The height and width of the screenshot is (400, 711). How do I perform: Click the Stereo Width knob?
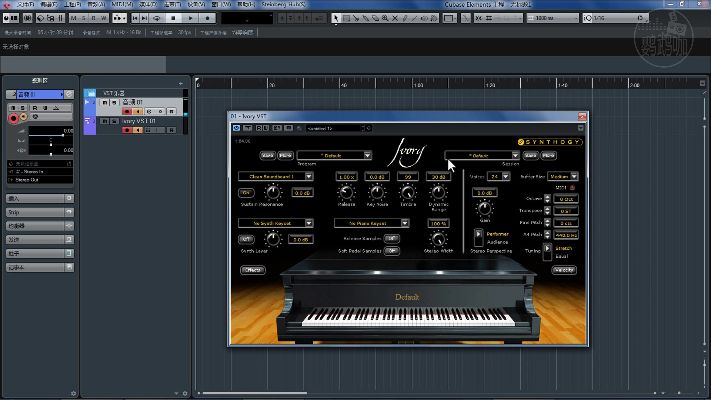(438, 238)
